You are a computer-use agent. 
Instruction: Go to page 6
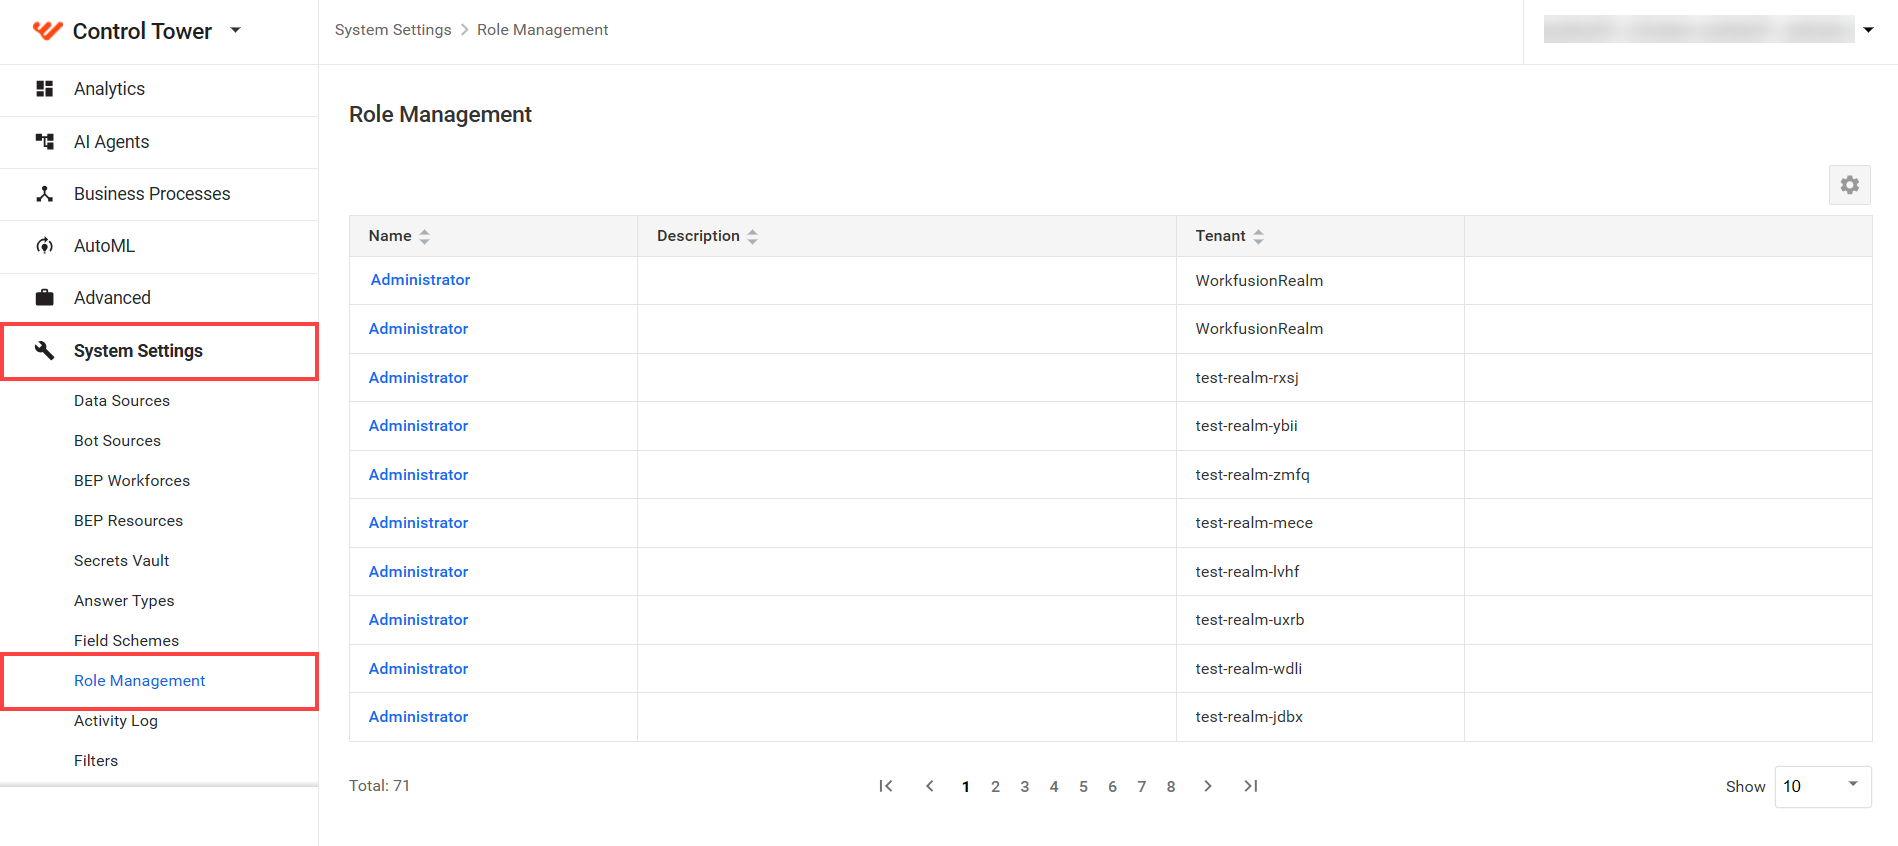(1112, 787)
